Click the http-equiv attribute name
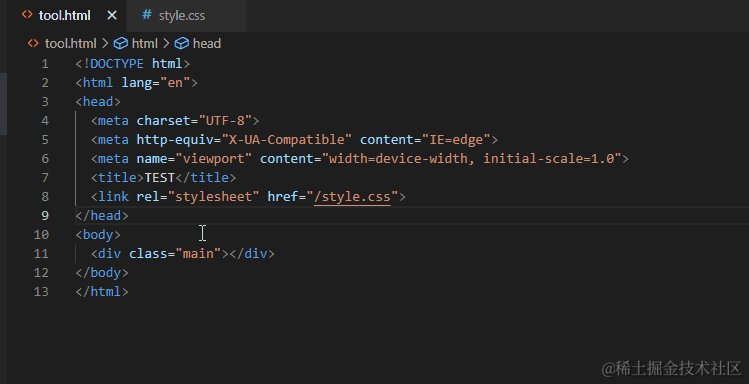 (175, 139)
